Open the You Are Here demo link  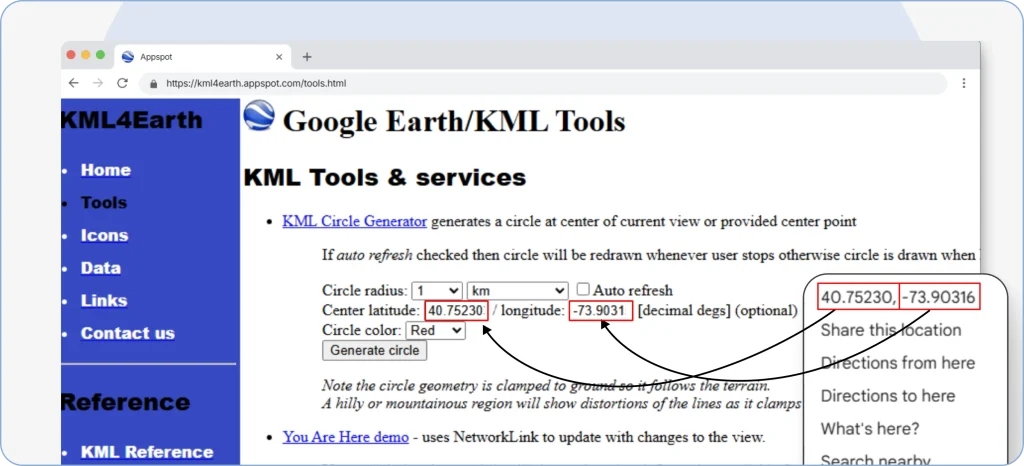(x=345, y=437)
